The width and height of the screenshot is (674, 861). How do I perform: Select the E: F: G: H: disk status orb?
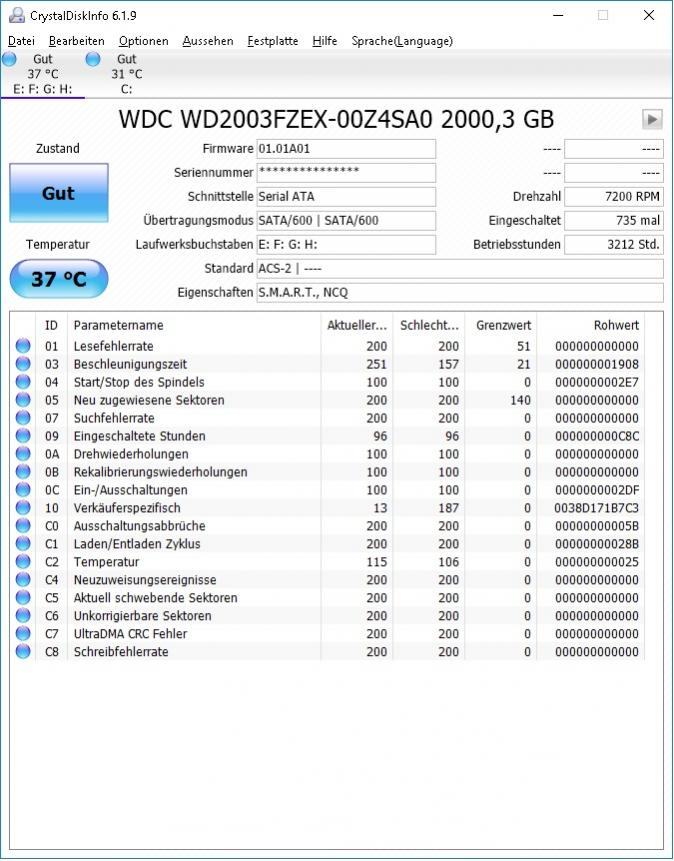coord(9,59)
